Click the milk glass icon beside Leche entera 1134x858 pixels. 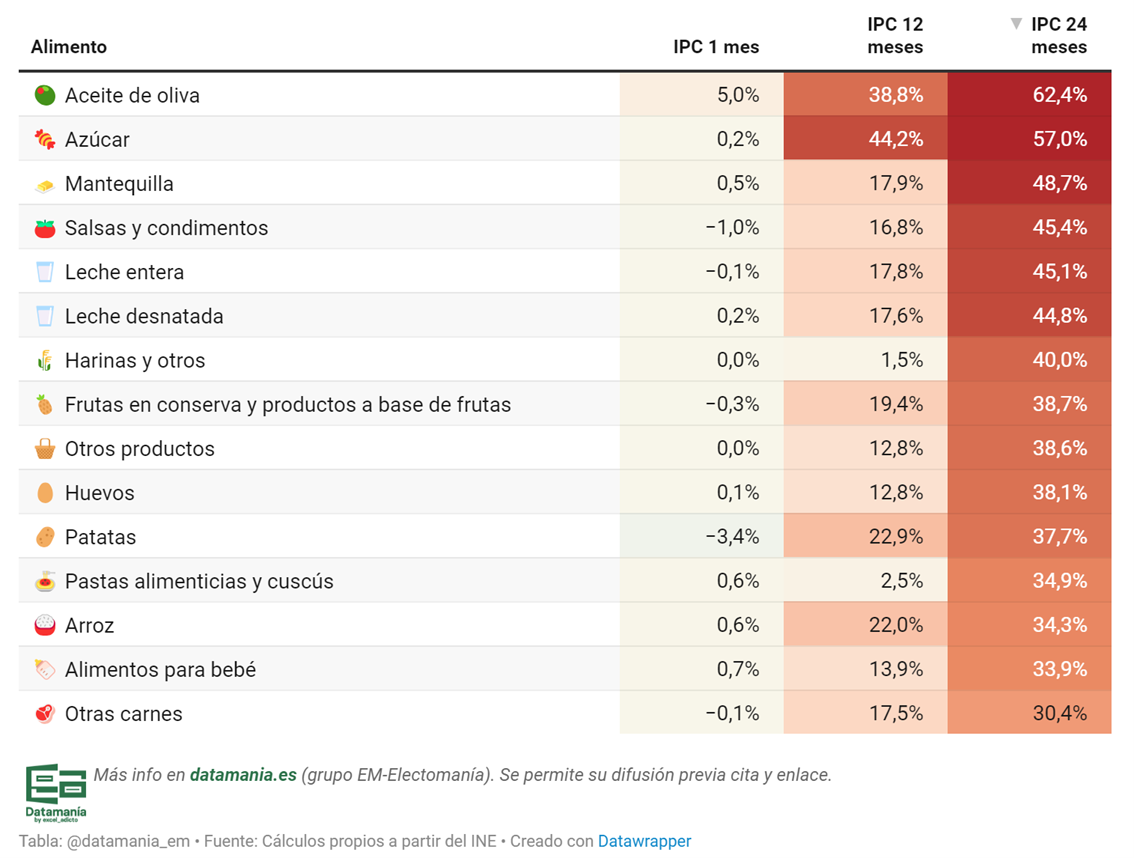click(45, 272)
